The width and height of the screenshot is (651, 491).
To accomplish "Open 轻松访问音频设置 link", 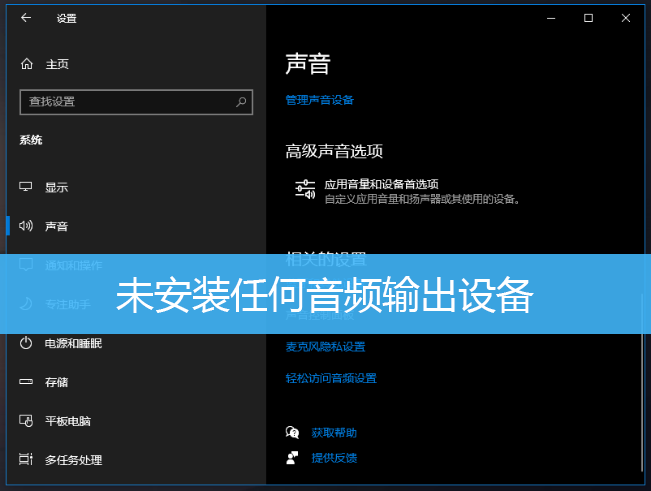I will (330, 378).
